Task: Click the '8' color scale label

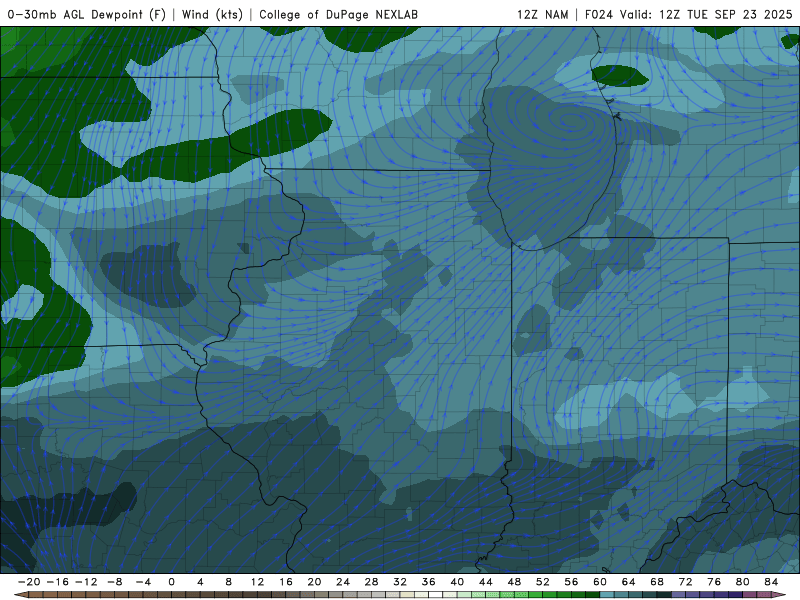Action: [x=229, y=582]
